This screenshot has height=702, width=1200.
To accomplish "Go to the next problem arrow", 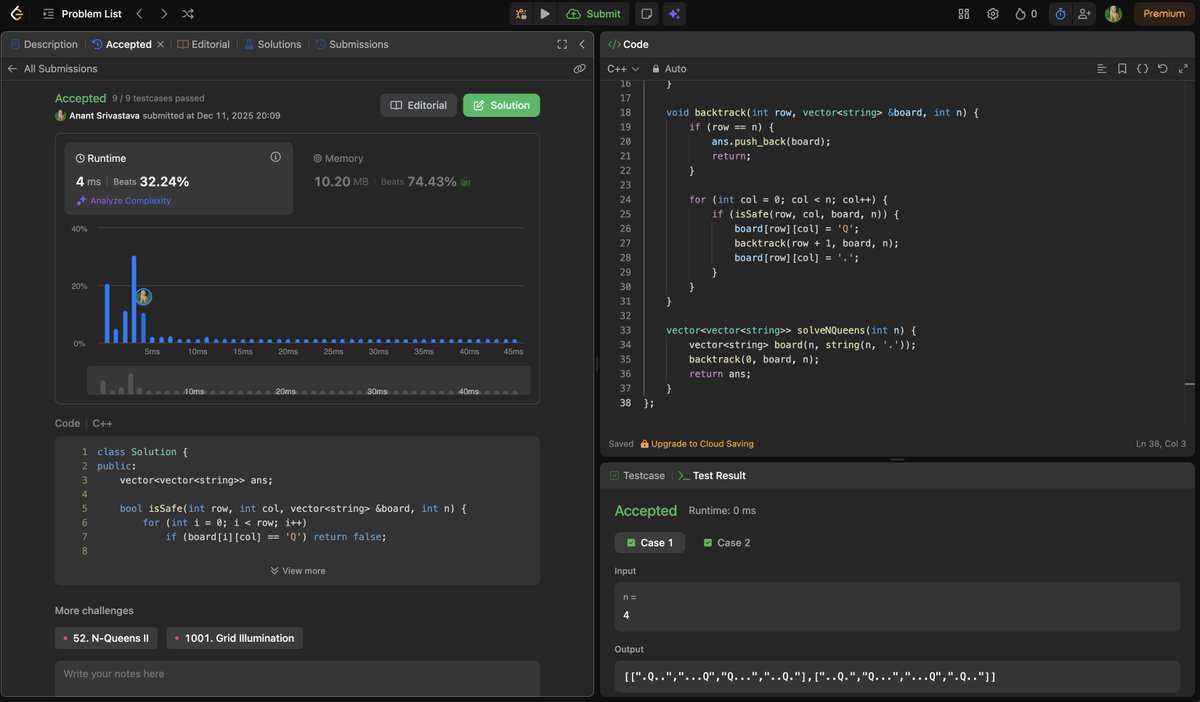I will (x=164, y=14).
